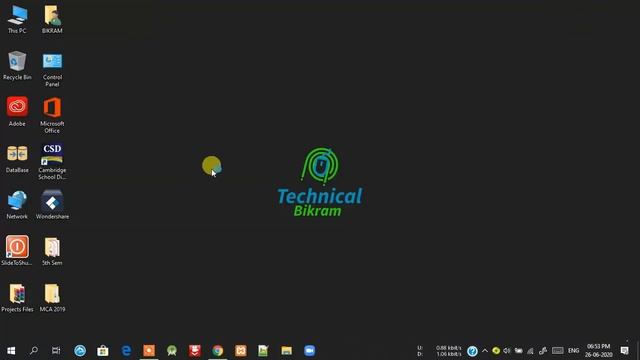This screenshot has height=360, width=640.
Task: Select the Microsoft Office desktop icon
Action: click(52, 116)
